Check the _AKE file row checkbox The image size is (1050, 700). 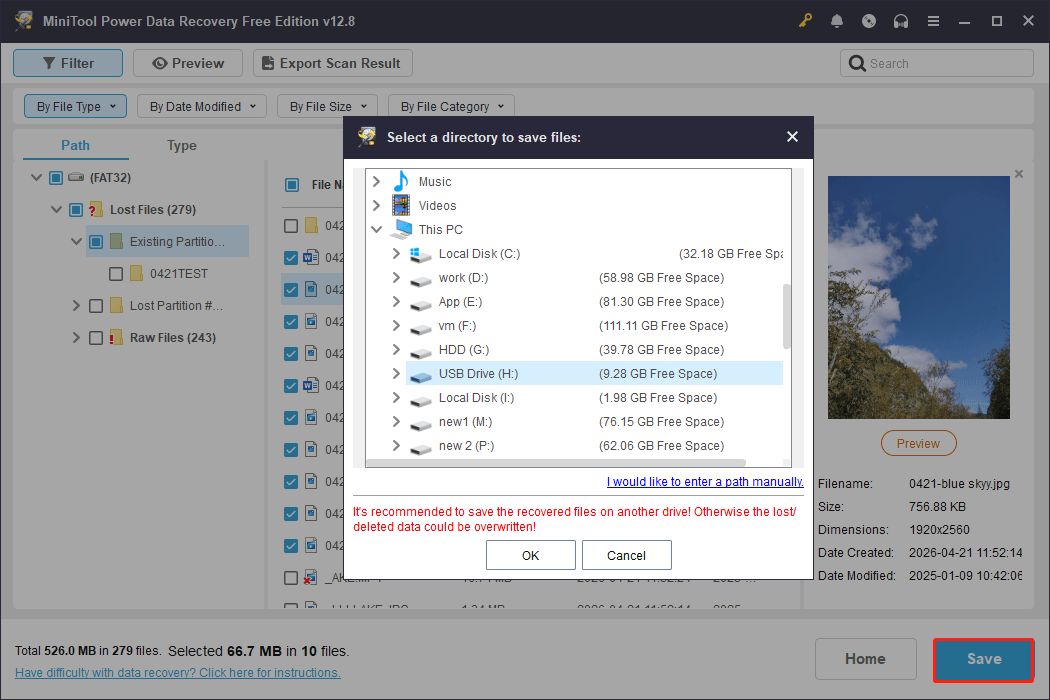pyautogui.click(x=291, y=577)
